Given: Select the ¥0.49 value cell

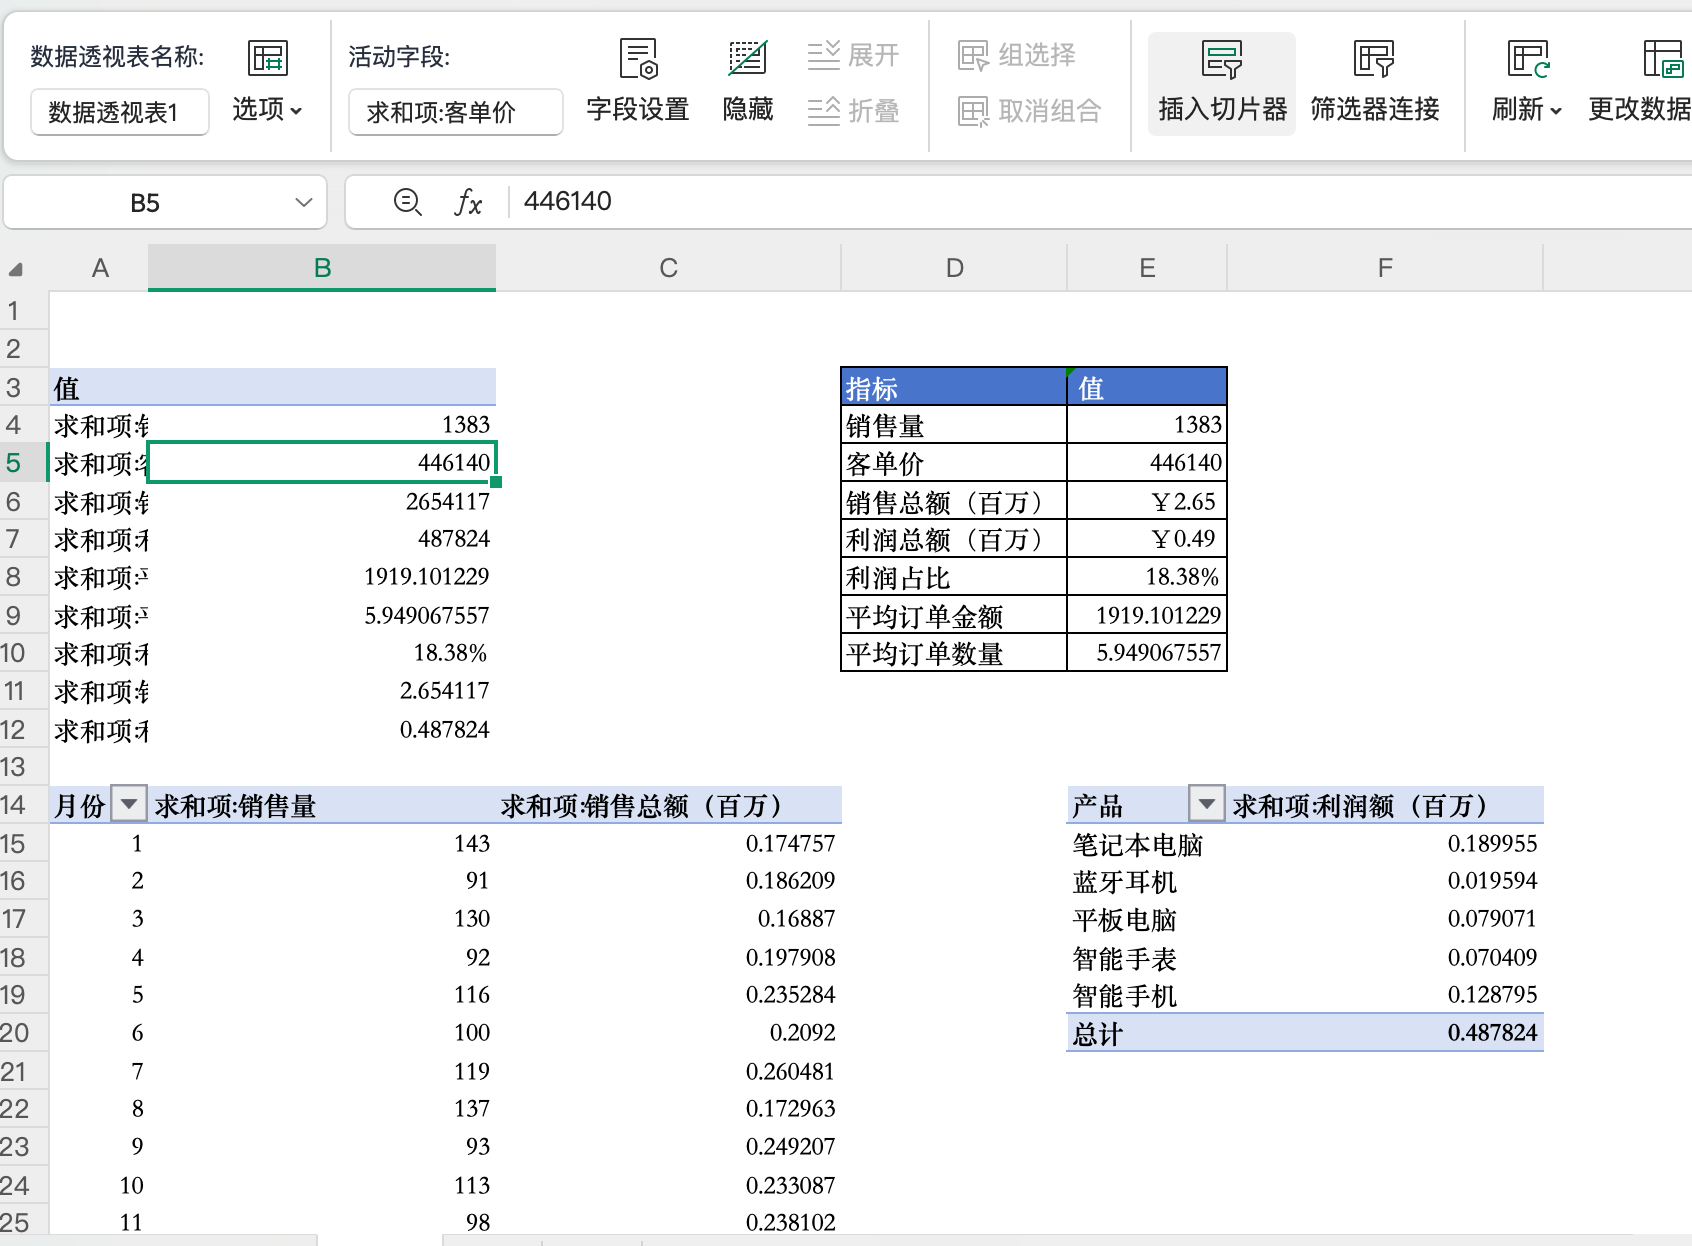Looking at the screenshot, I should tap(1147, 539).
